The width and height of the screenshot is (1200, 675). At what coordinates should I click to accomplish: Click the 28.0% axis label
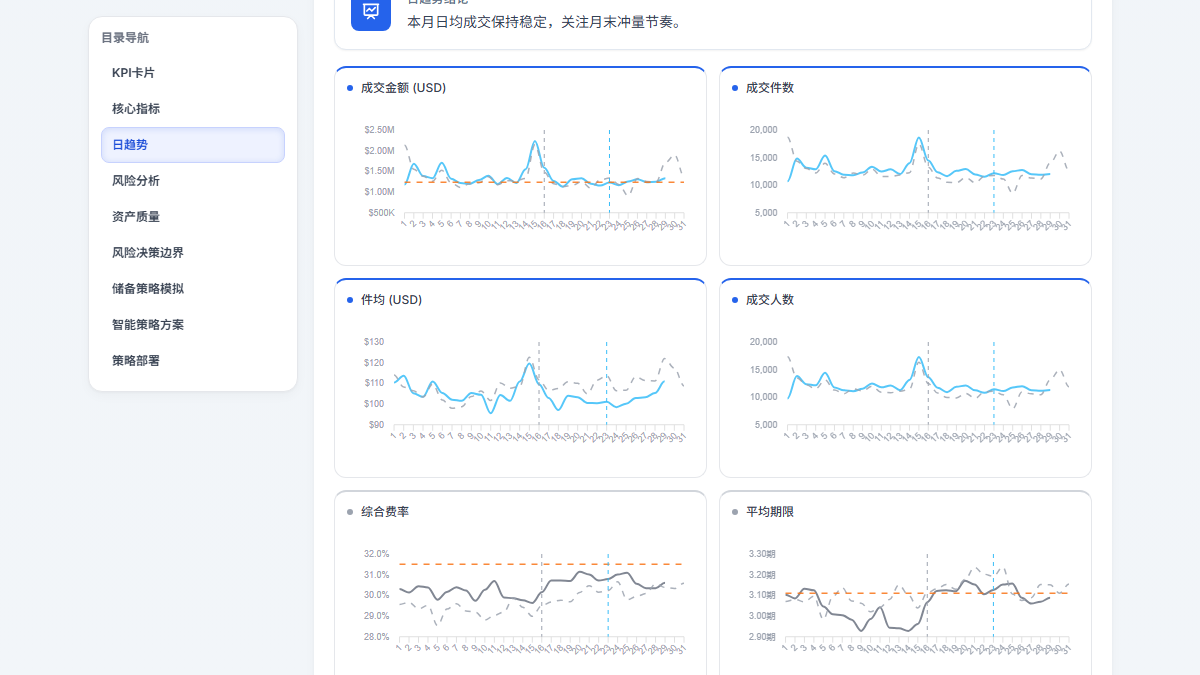tap(377, 636)
